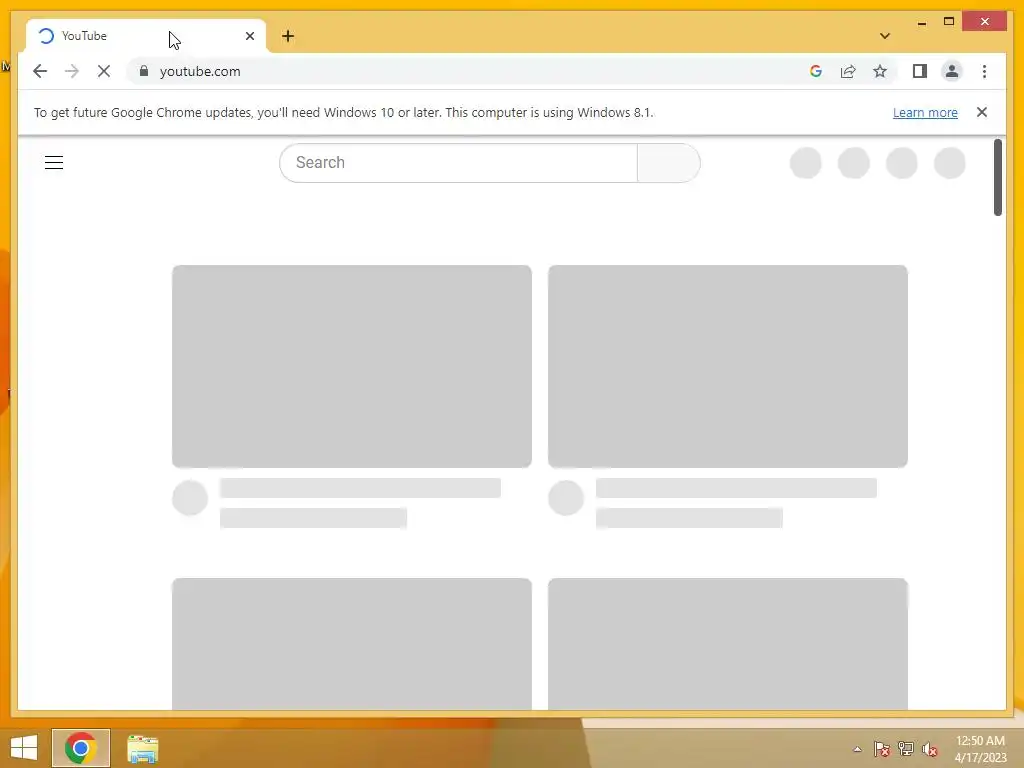This screenshot has height=768, width=1024.
Task: Click the network status tray icon
Action: (905, 749)
